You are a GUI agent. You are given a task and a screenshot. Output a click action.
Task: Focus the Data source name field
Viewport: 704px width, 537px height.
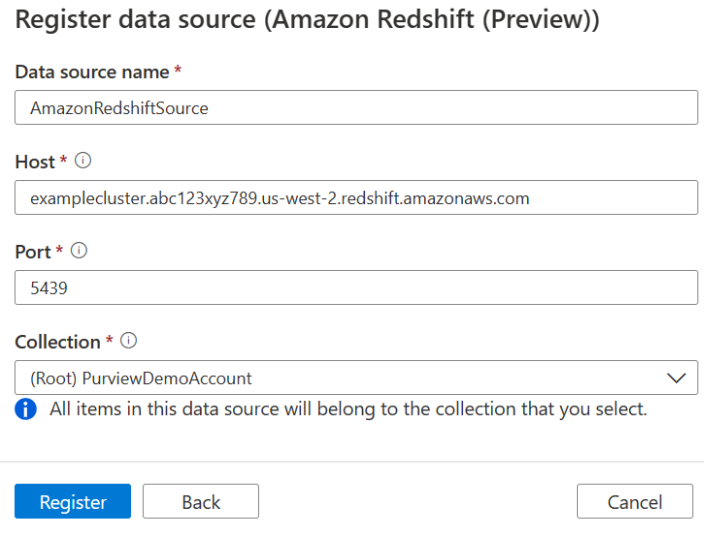(356, 108)
